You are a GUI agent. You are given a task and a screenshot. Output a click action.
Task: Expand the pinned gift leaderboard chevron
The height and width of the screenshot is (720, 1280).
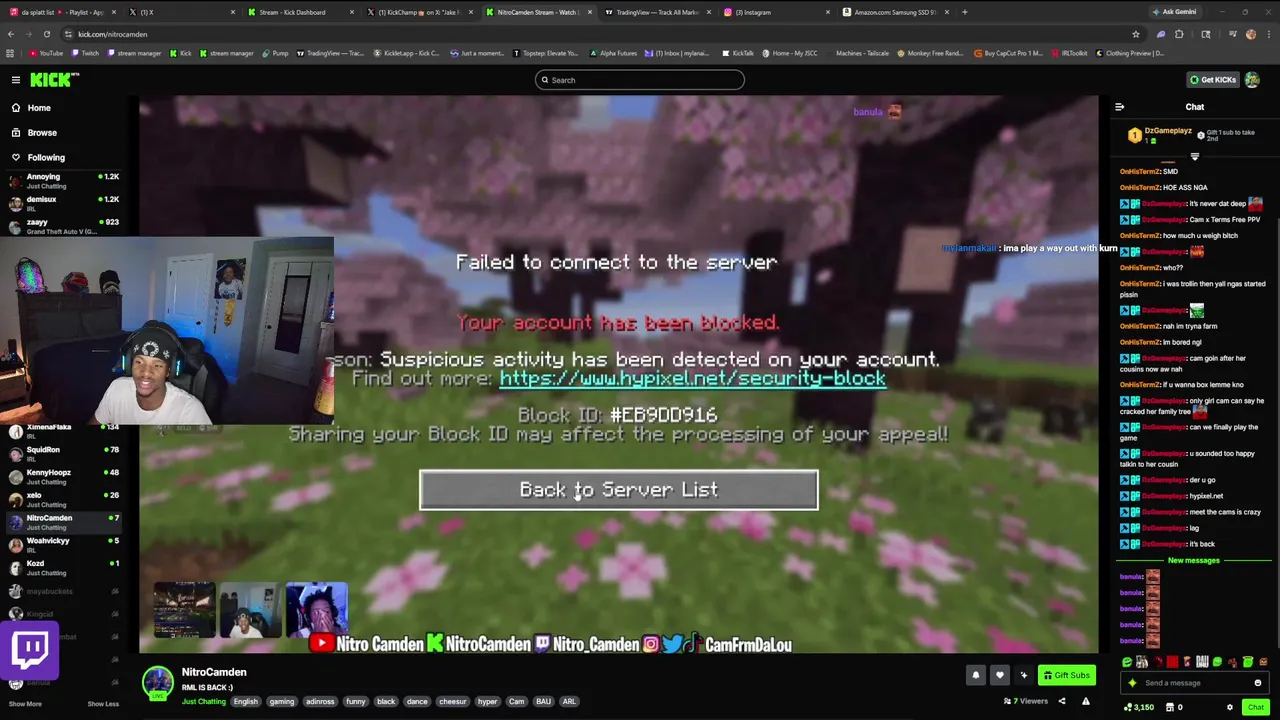(x=1195, y=157)
